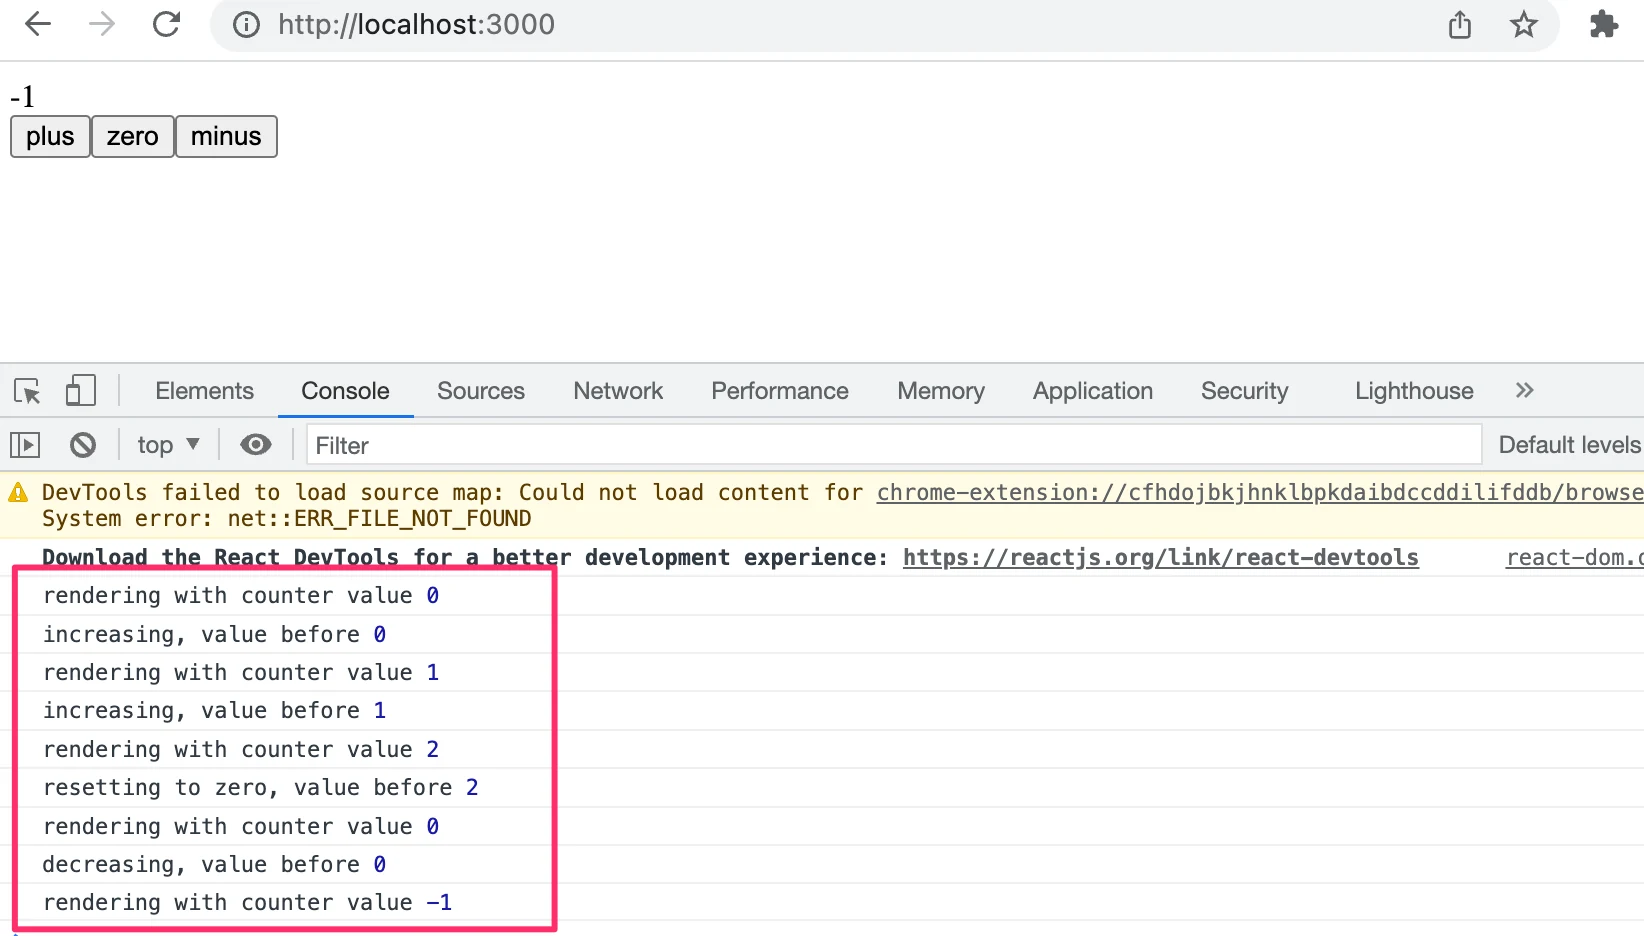Open the Security tab
The height and width of the screenshot is (936, 1644).
[1245, 391]
